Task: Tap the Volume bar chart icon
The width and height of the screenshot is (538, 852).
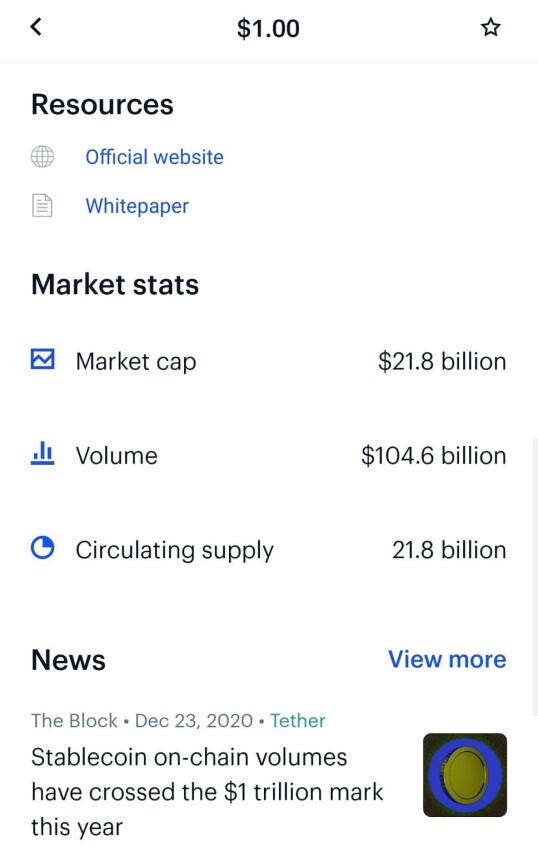Action: [x=42, y=454]
